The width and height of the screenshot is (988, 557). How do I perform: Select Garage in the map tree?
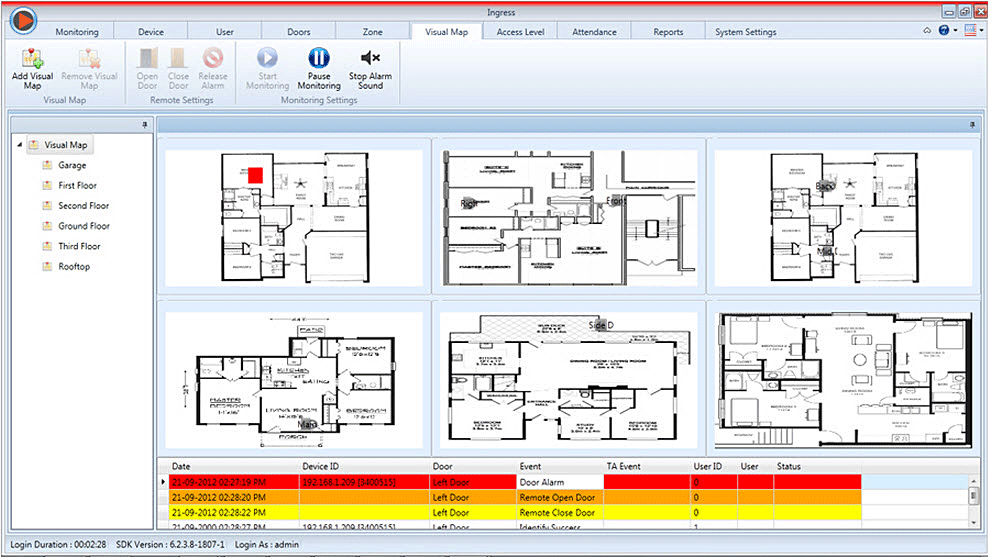pyautogui.click(x=72, y=166)
